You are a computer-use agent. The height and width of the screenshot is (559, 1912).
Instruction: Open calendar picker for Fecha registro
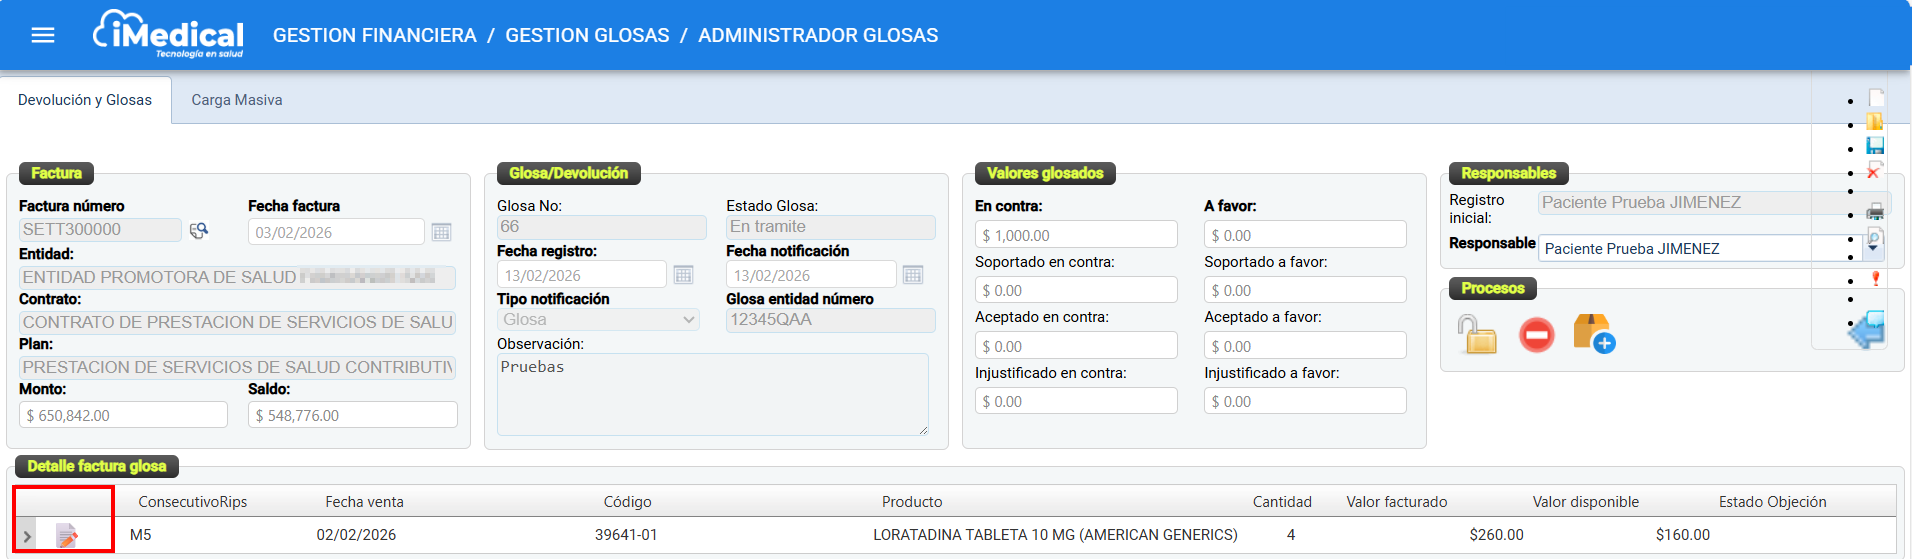click(x=683, y=275)
